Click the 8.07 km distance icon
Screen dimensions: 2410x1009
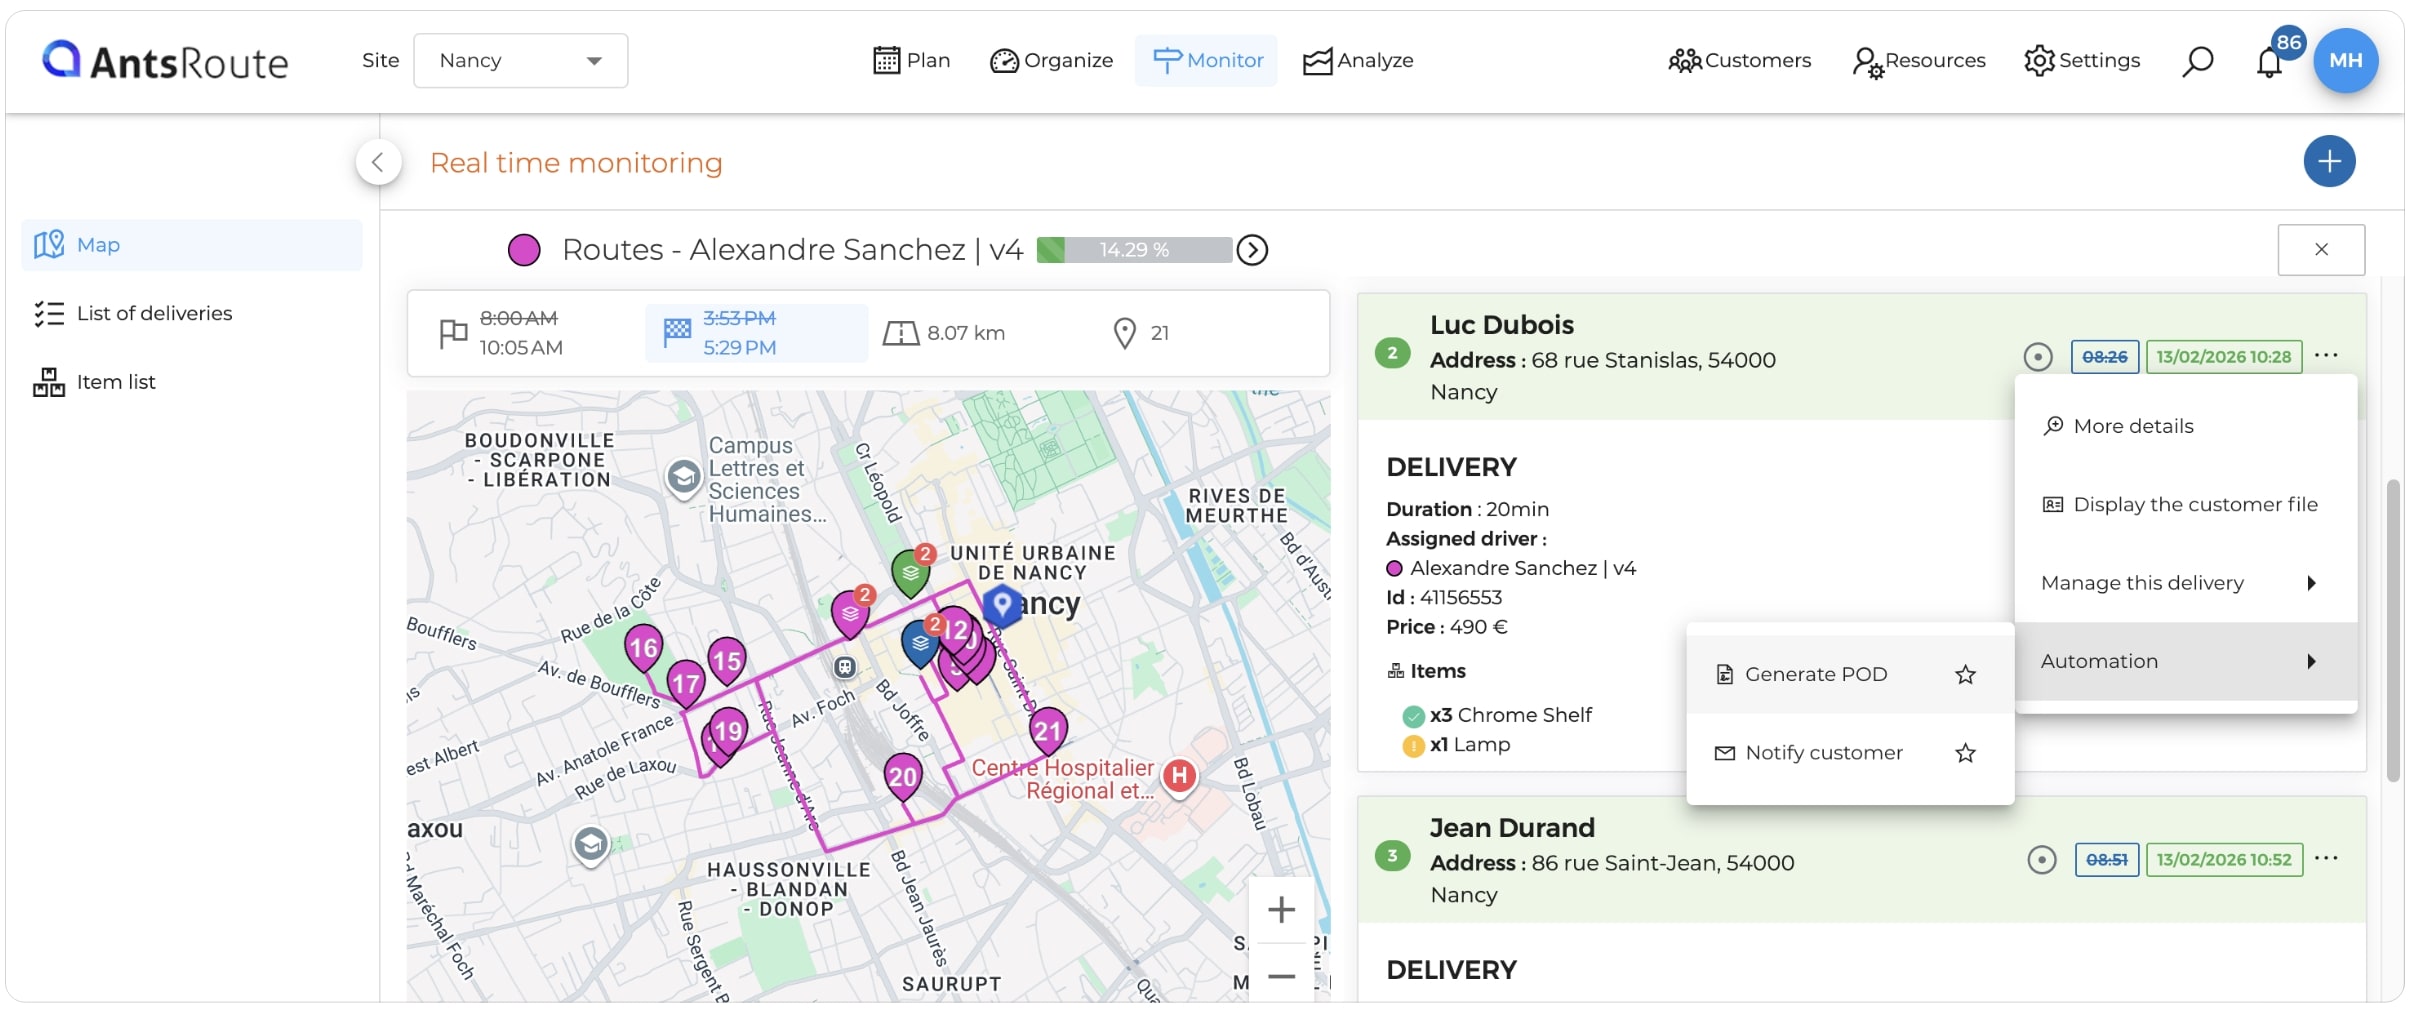(x=900, y=333)
